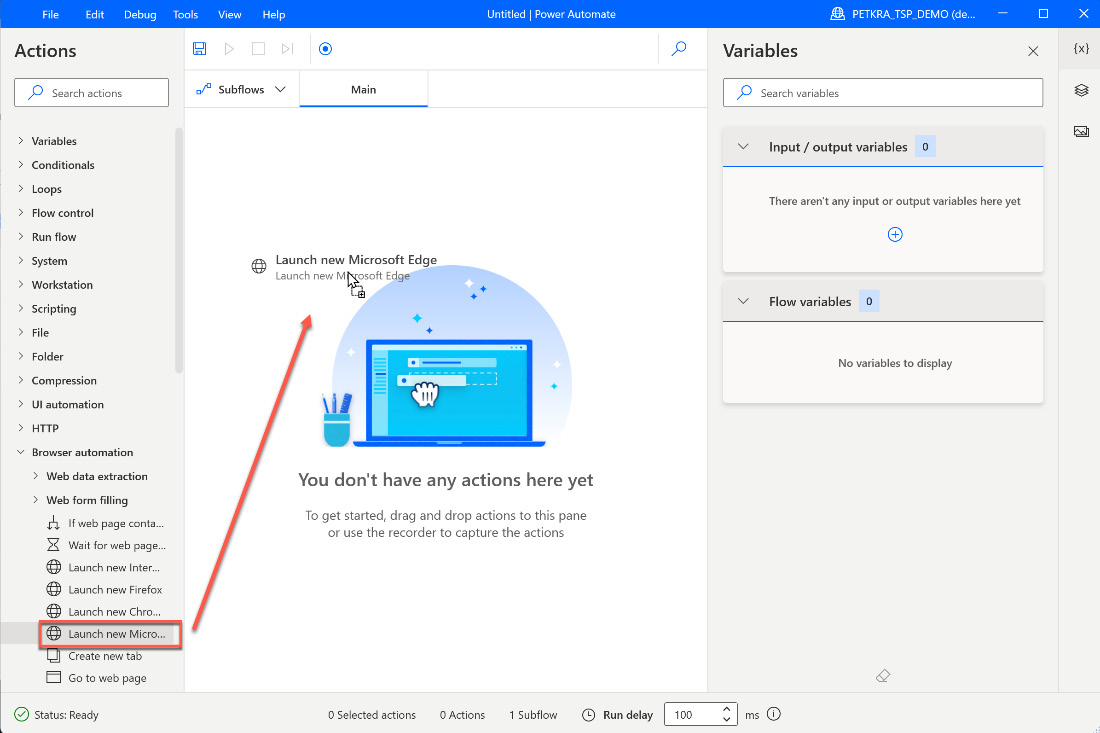Open the Run delay info icon
This screenshot has height=733, width=1100.
click(774, 714)
